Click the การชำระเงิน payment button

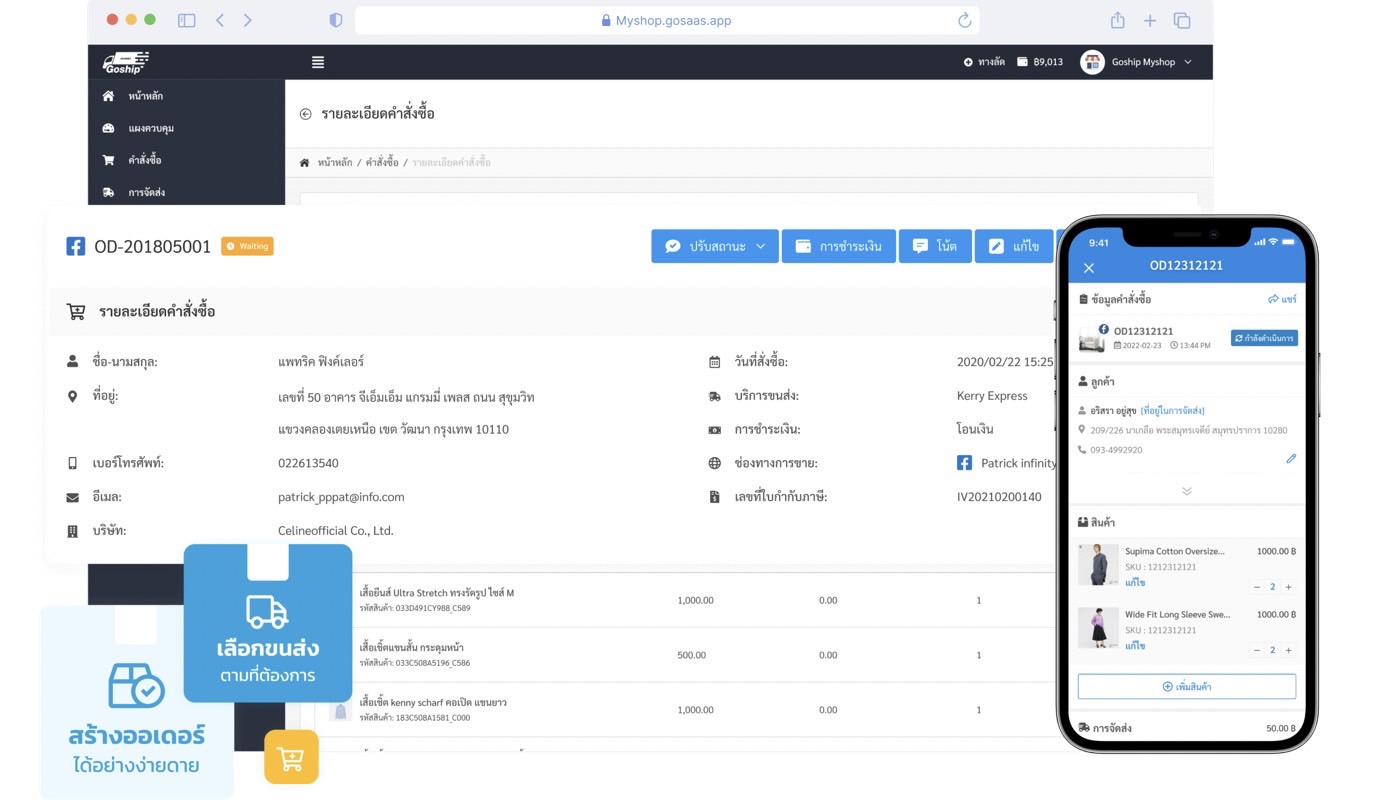[838, 246]
